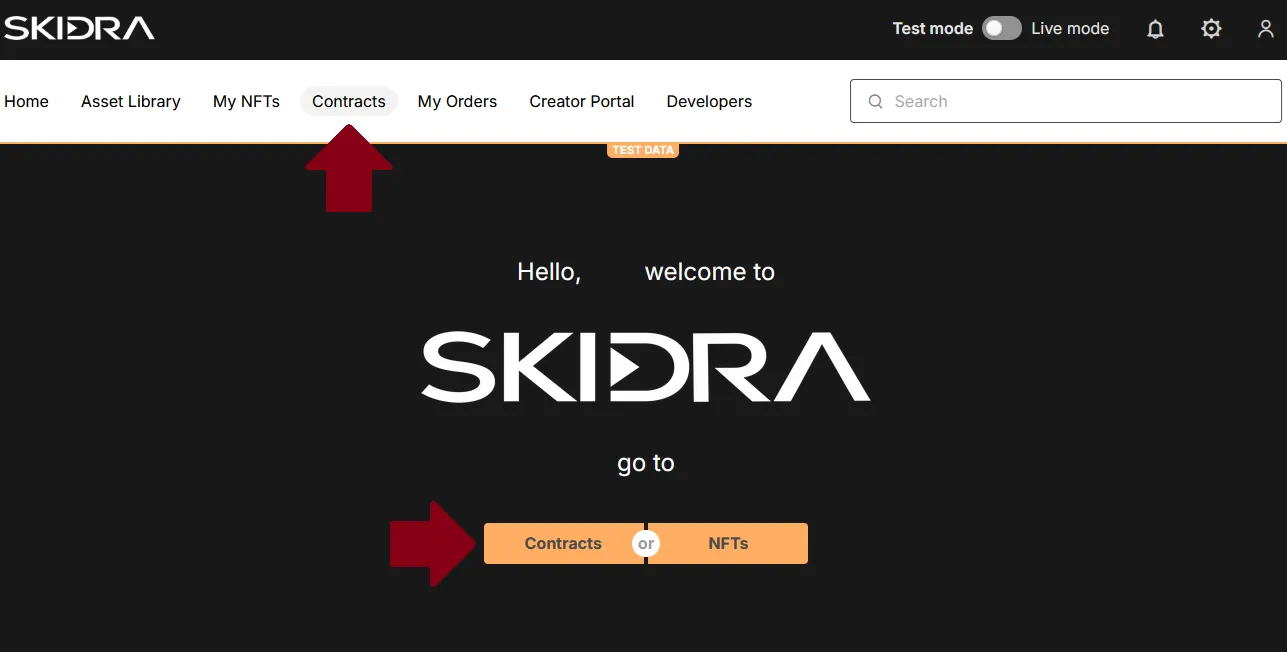Click the "Hello, welcome to" greeting text
Viewport: 1287px width, 652px height.
pyautogui.click(x=646, y=272)
